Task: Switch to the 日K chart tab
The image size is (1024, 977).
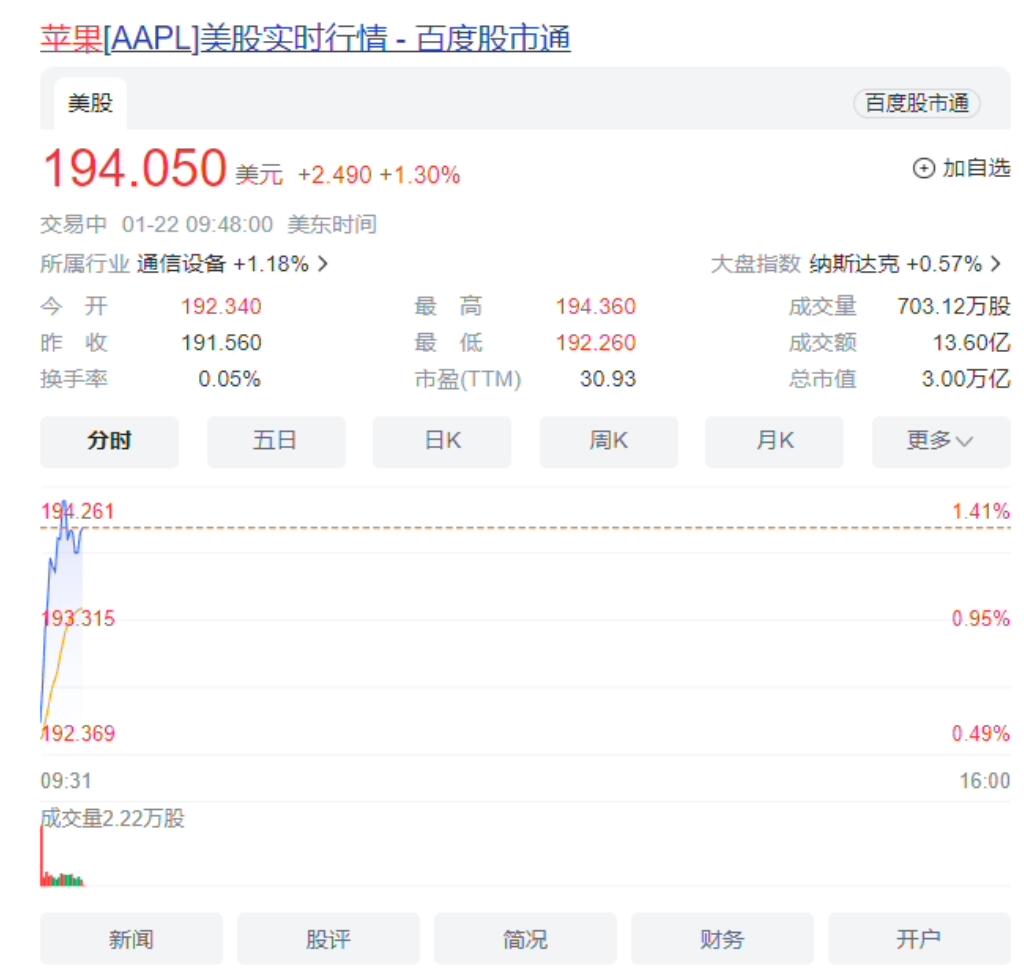Action: point(442,441)
